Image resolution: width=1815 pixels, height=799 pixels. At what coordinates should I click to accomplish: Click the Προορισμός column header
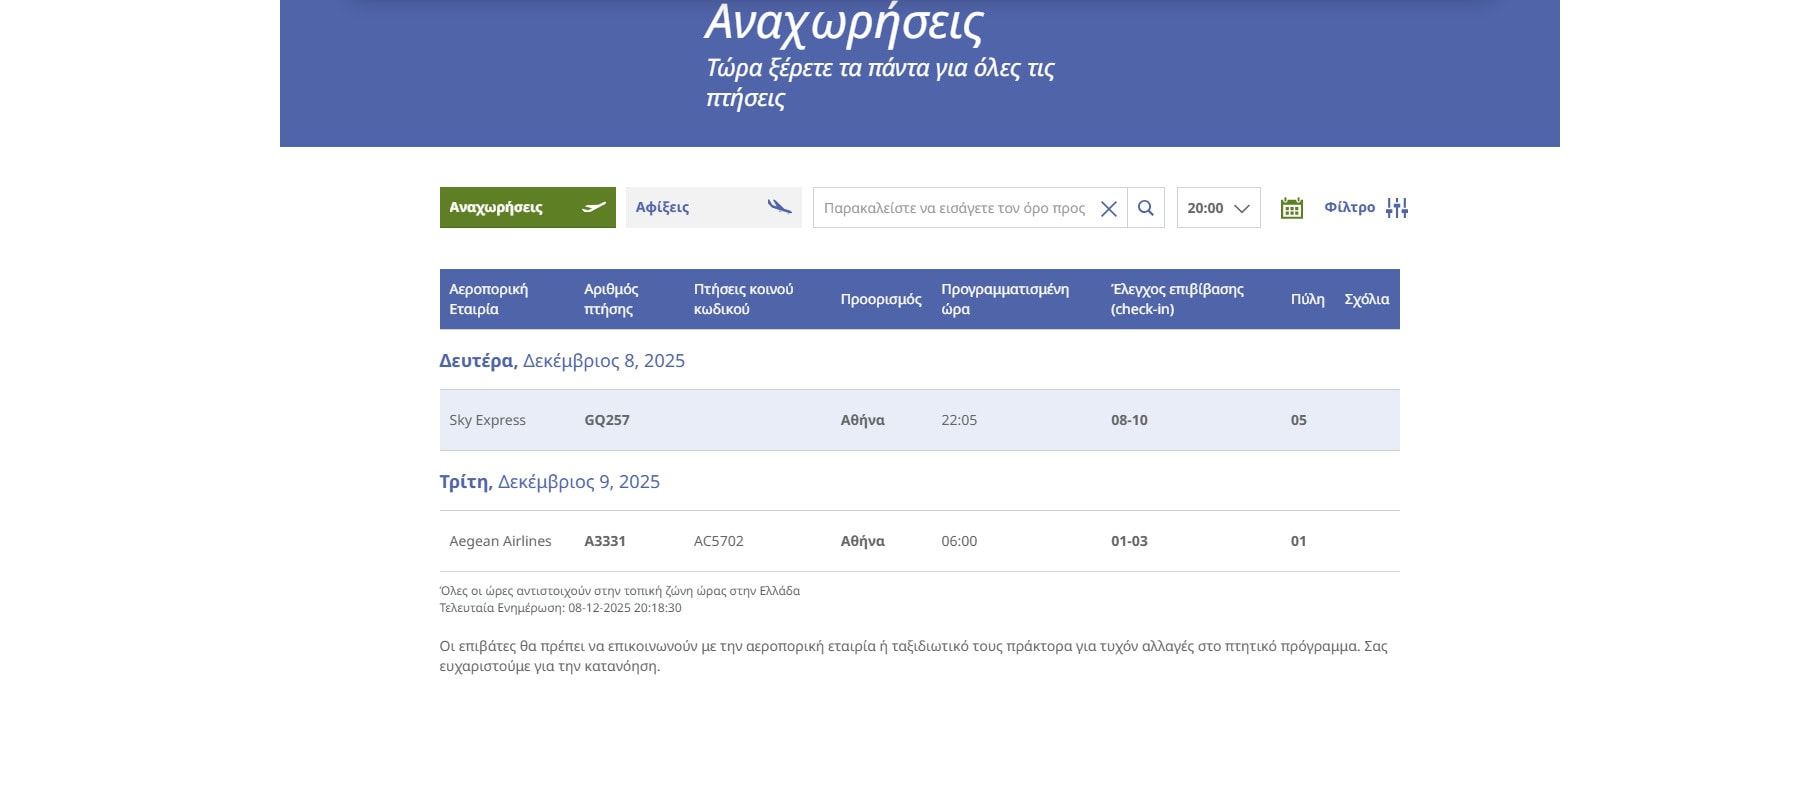coord(880,299)
